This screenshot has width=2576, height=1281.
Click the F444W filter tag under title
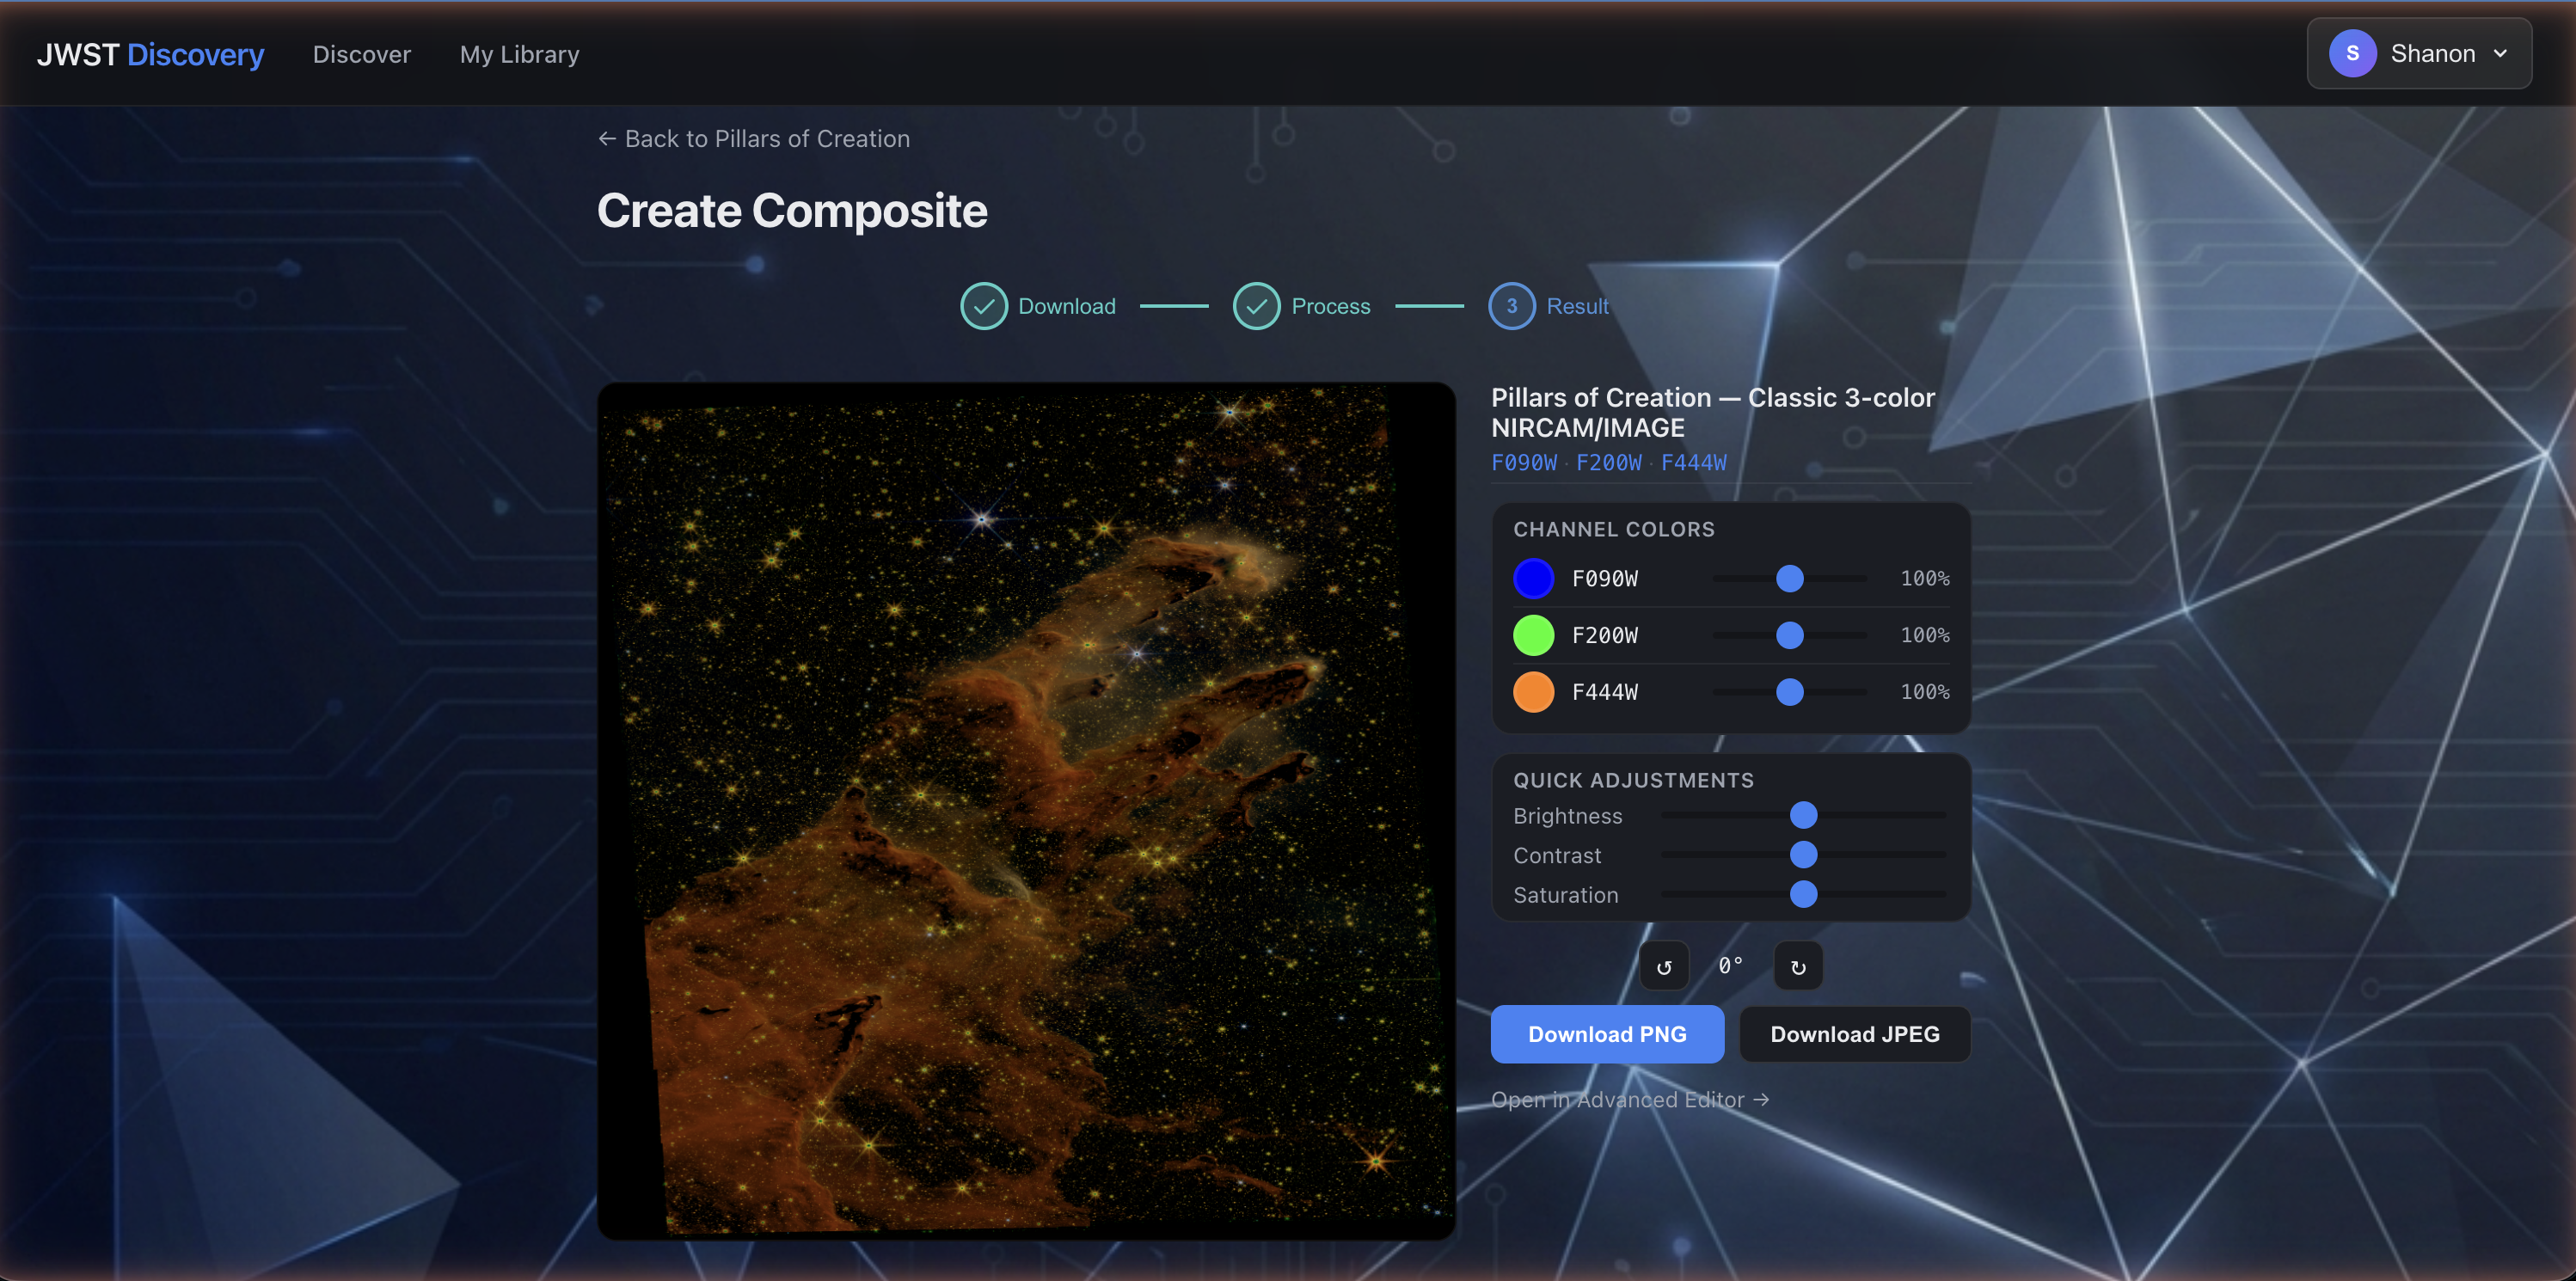click(1694, 463)
